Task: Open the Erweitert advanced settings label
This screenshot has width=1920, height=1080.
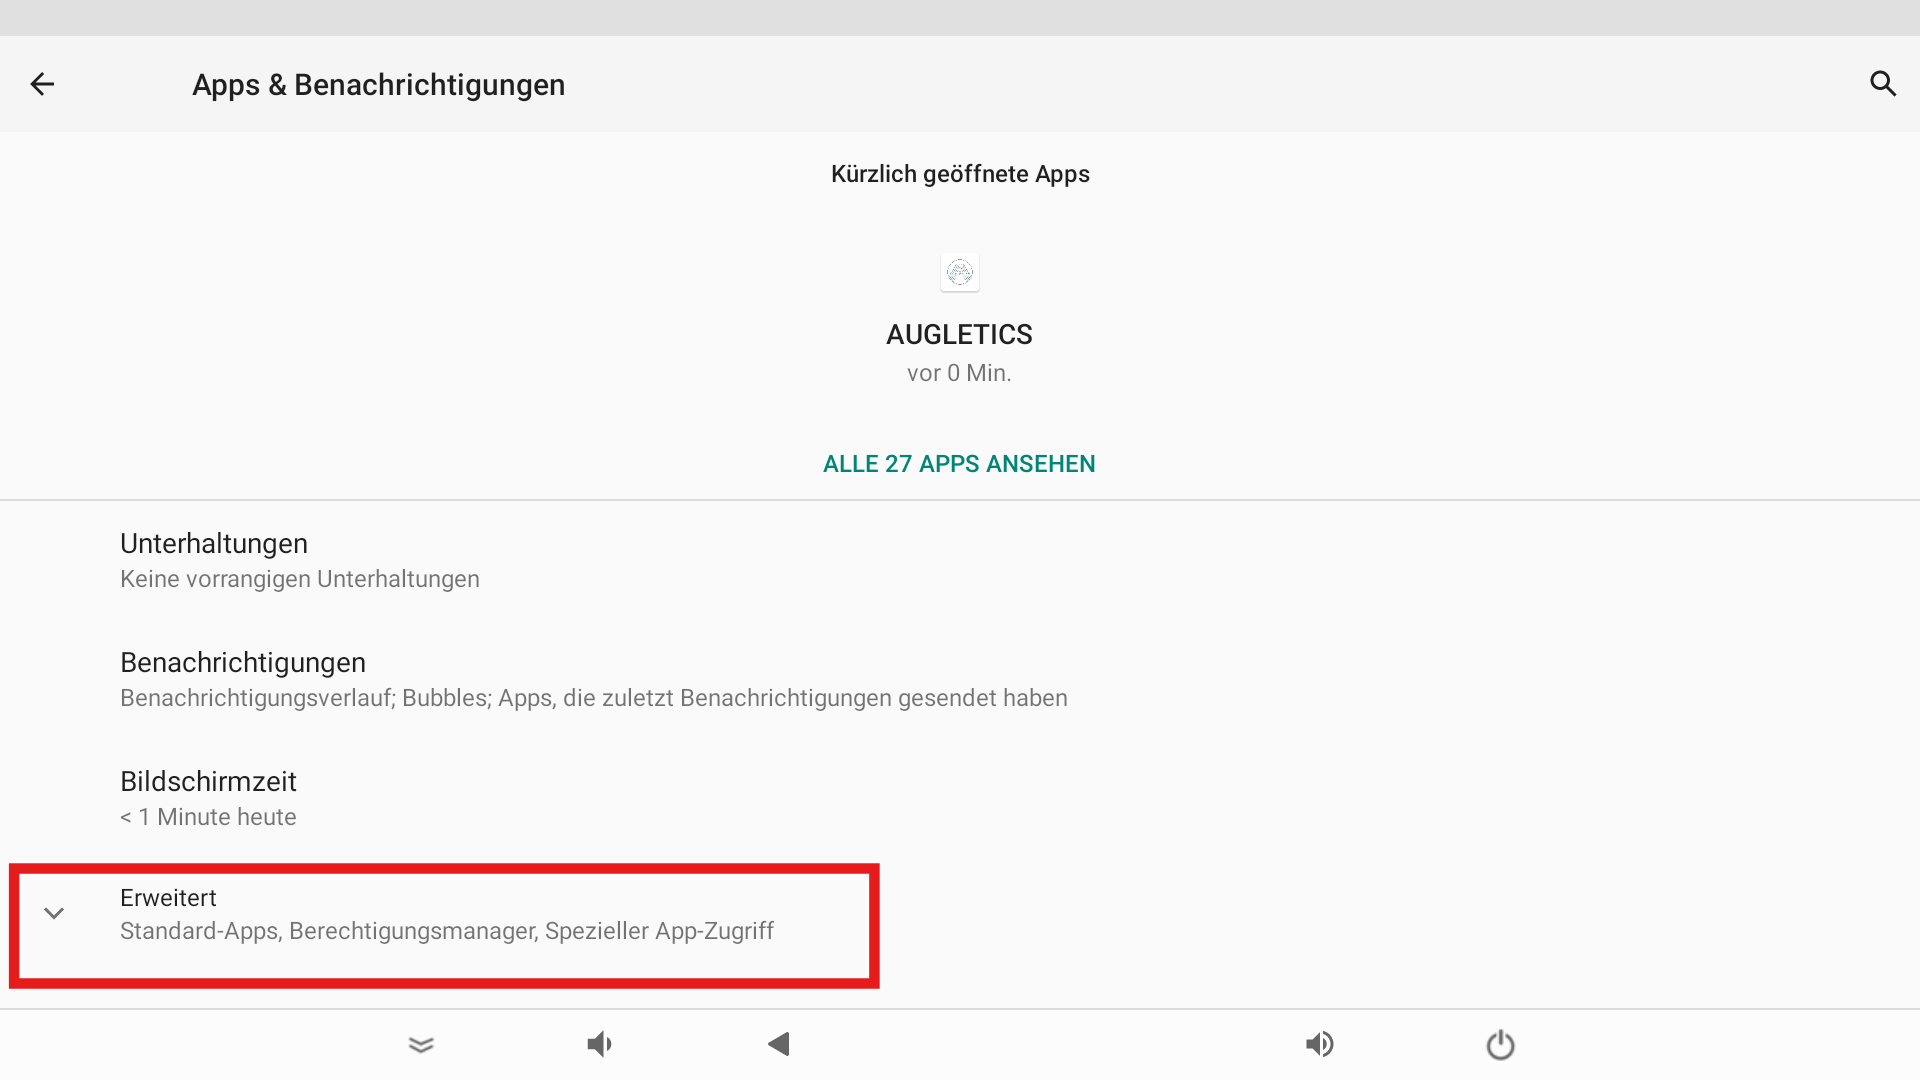Action: coord(168,898)
